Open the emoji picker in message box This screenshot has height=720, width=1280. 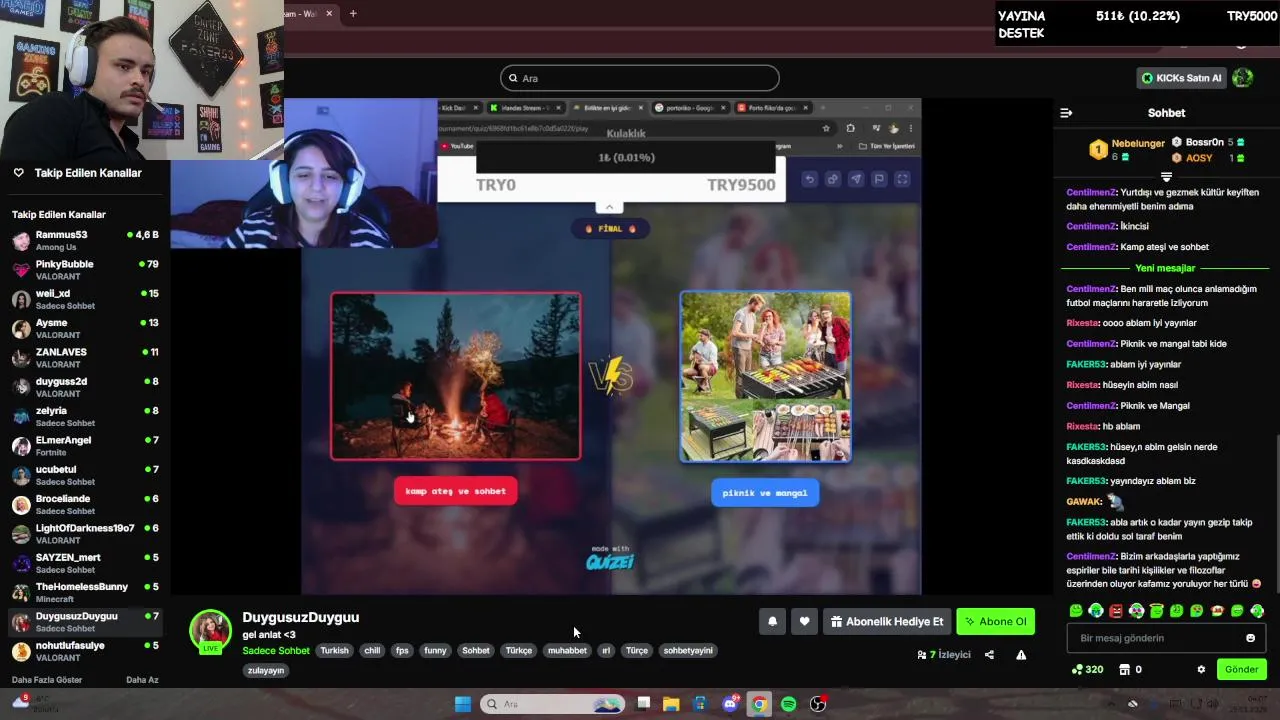point(1250,638)
